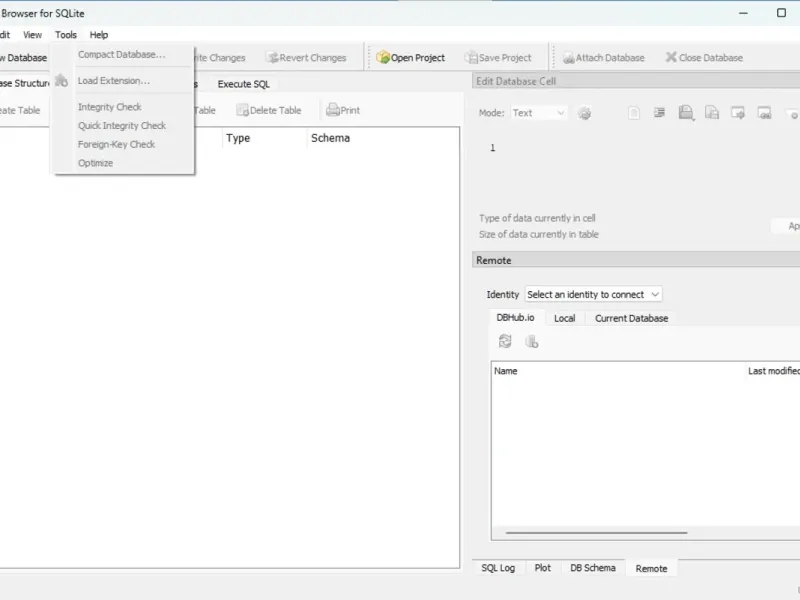Click the Delete Table icon
The width and height of the screenshot is (800, 600).
[242, 110]
